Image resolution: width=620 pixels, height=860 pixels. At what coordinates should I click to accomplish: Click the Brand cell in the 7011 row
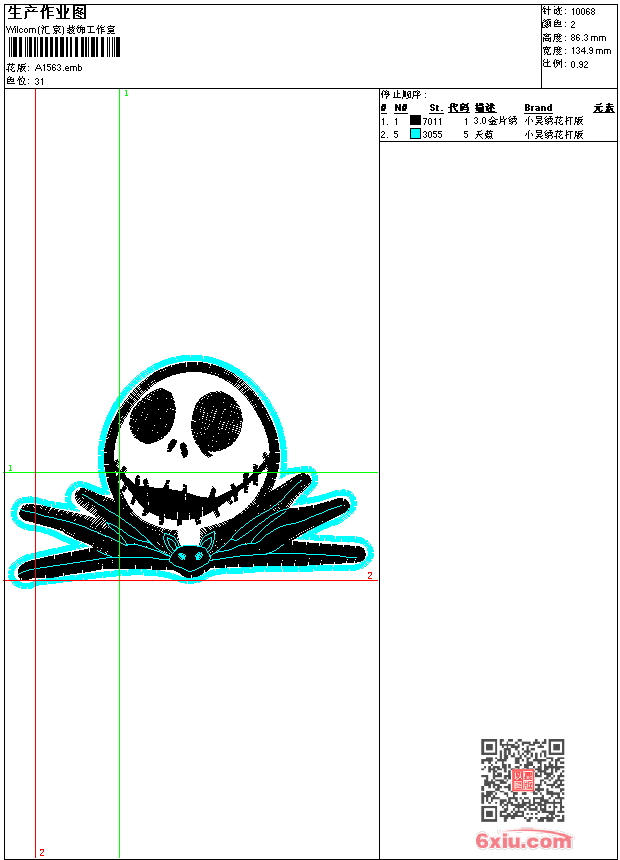[x=554, y=121]
